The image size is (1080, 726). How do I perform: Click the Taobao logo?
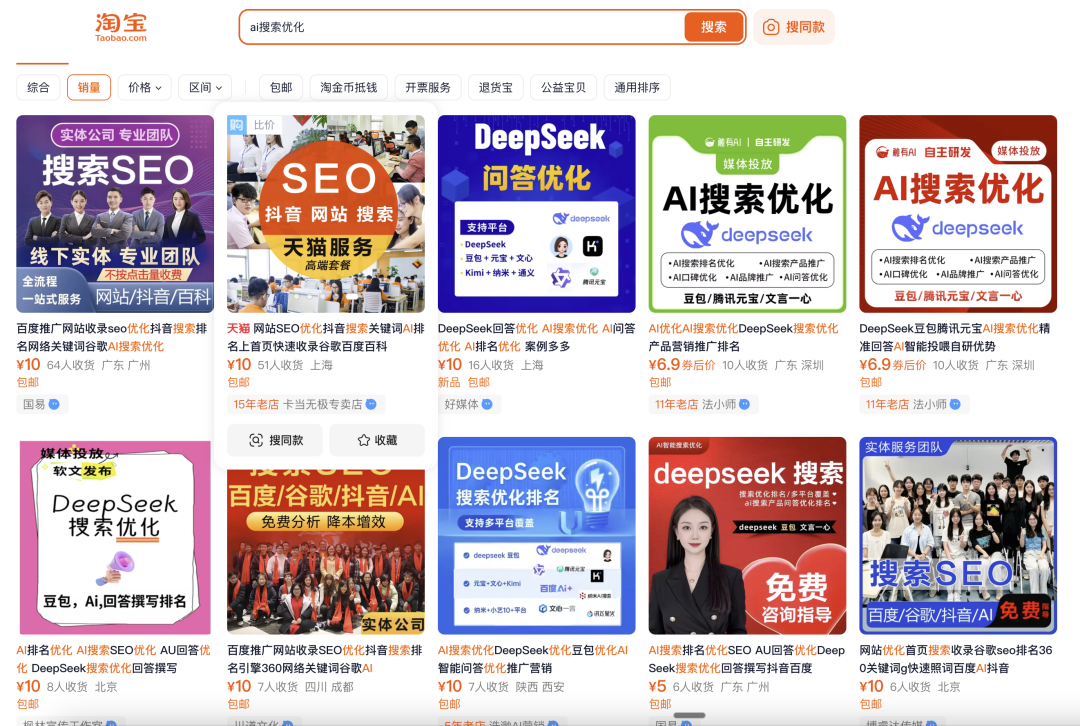pyautogui.click(x=121, y=28)
